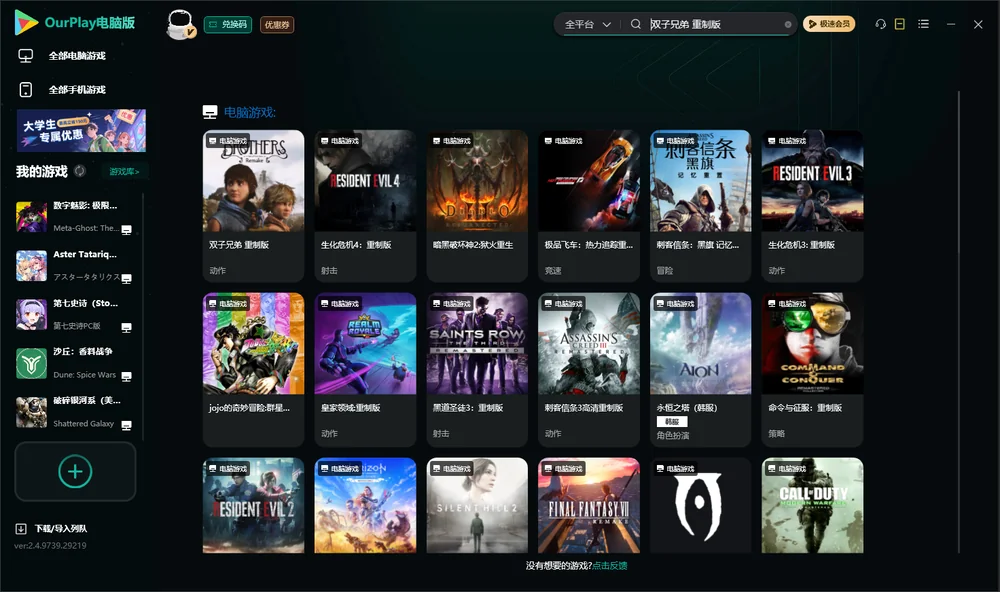Image resolution: width=1000 pixels, height=592 pixels.
Task: Open the 刺客信条: 黑旗 记忆 game card
Action: pos(700,205)
